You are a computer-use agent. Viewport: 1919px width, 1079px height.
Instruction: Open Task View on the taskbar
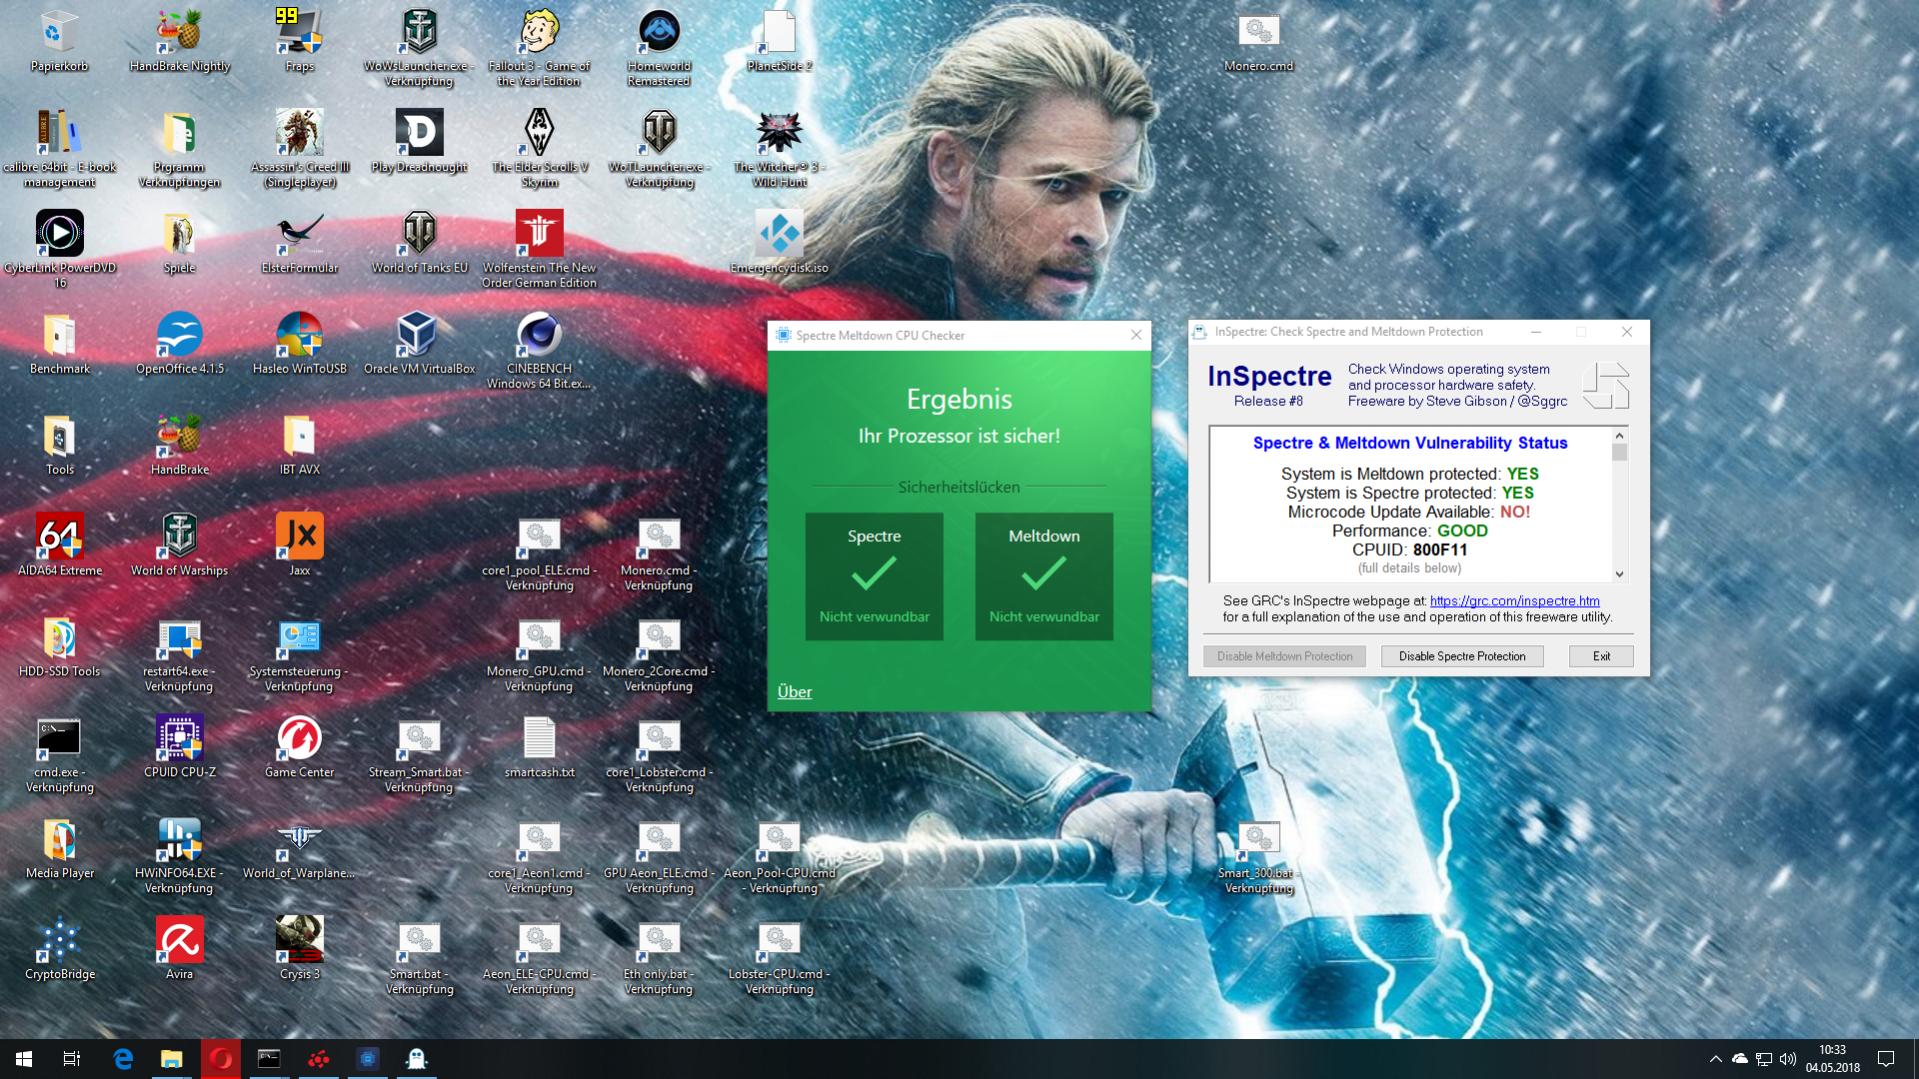tap(72, 1058)
